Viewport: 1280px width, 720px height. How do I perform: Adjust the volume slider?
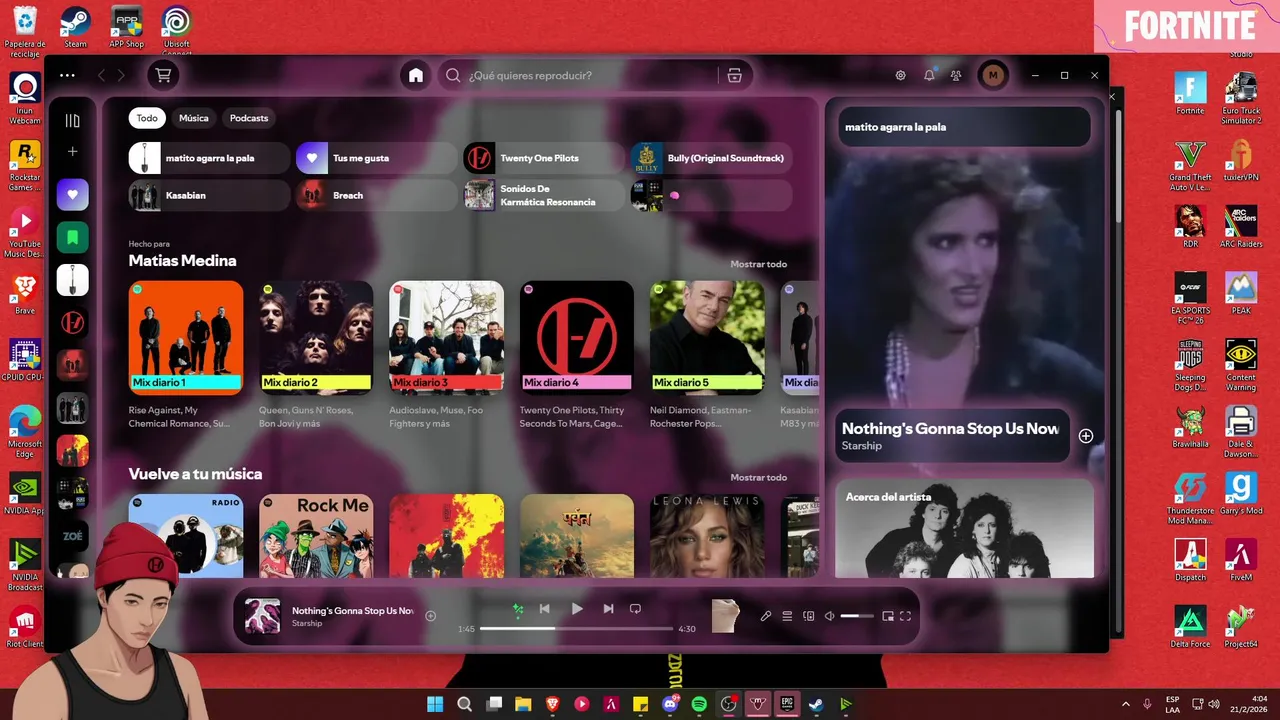[x=857, y=616]
